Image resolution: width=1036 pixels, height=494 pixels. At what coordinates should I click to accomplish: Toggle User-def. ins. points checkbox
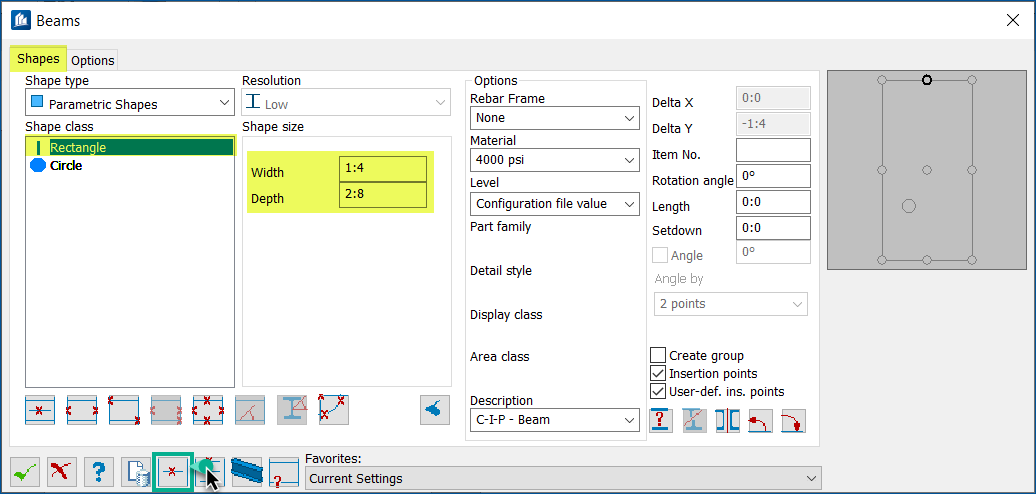(x=658, y=391)
